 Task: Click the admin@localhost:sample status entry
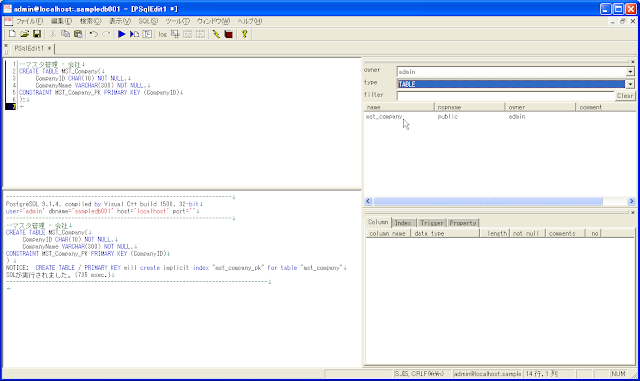click(487, 374)
